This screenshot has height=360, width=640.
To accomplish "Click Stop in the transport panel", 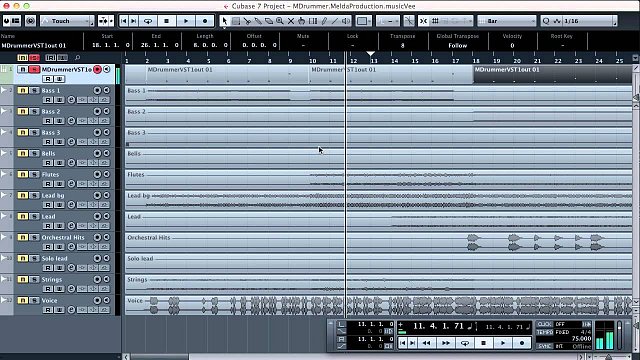I will pos(484,343).
